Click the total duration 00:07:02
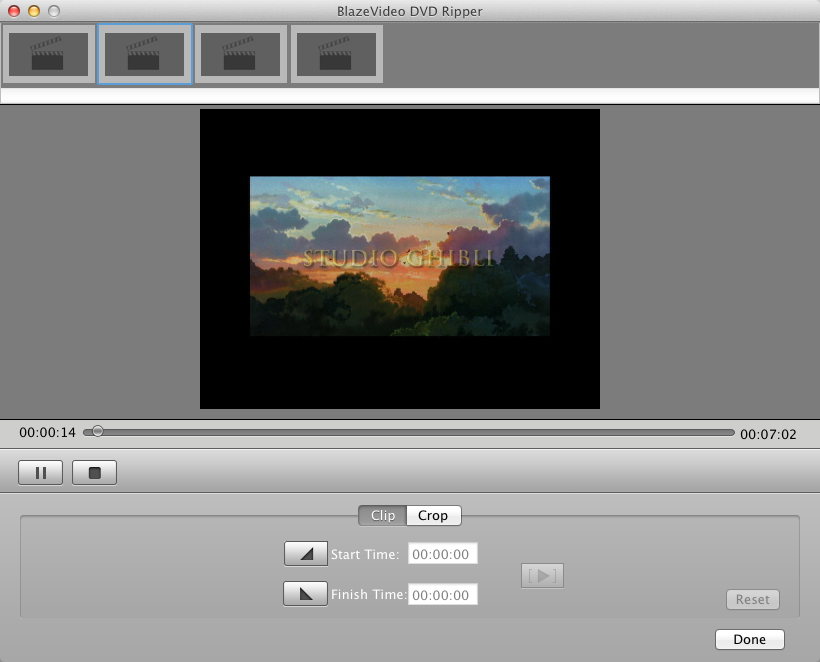This screenshot has height=662, width=820. (x=768, y=434)
